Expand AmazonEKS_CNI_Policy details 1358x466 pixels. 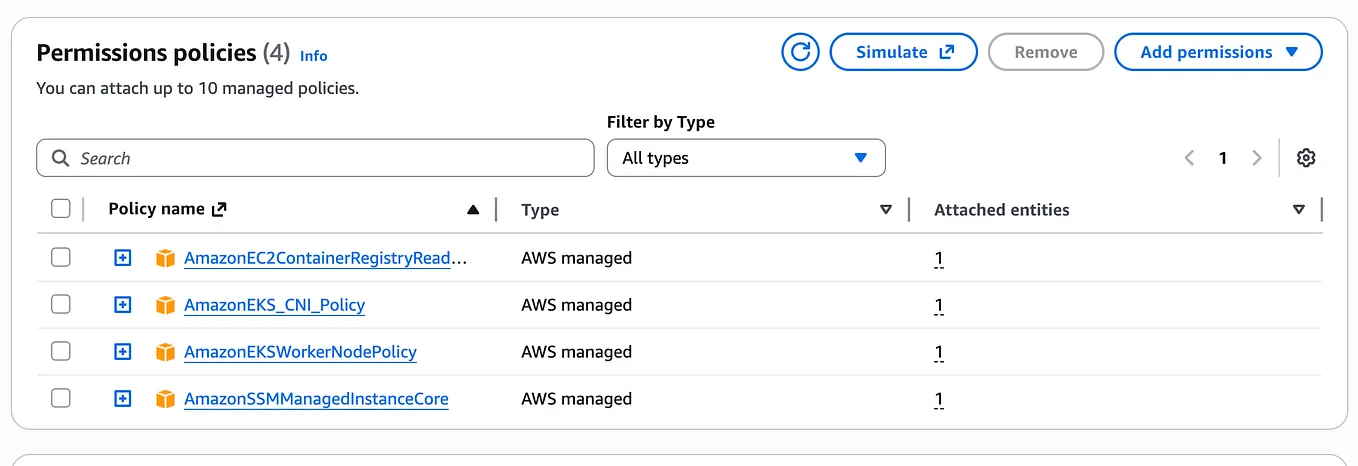pos(122,305)
